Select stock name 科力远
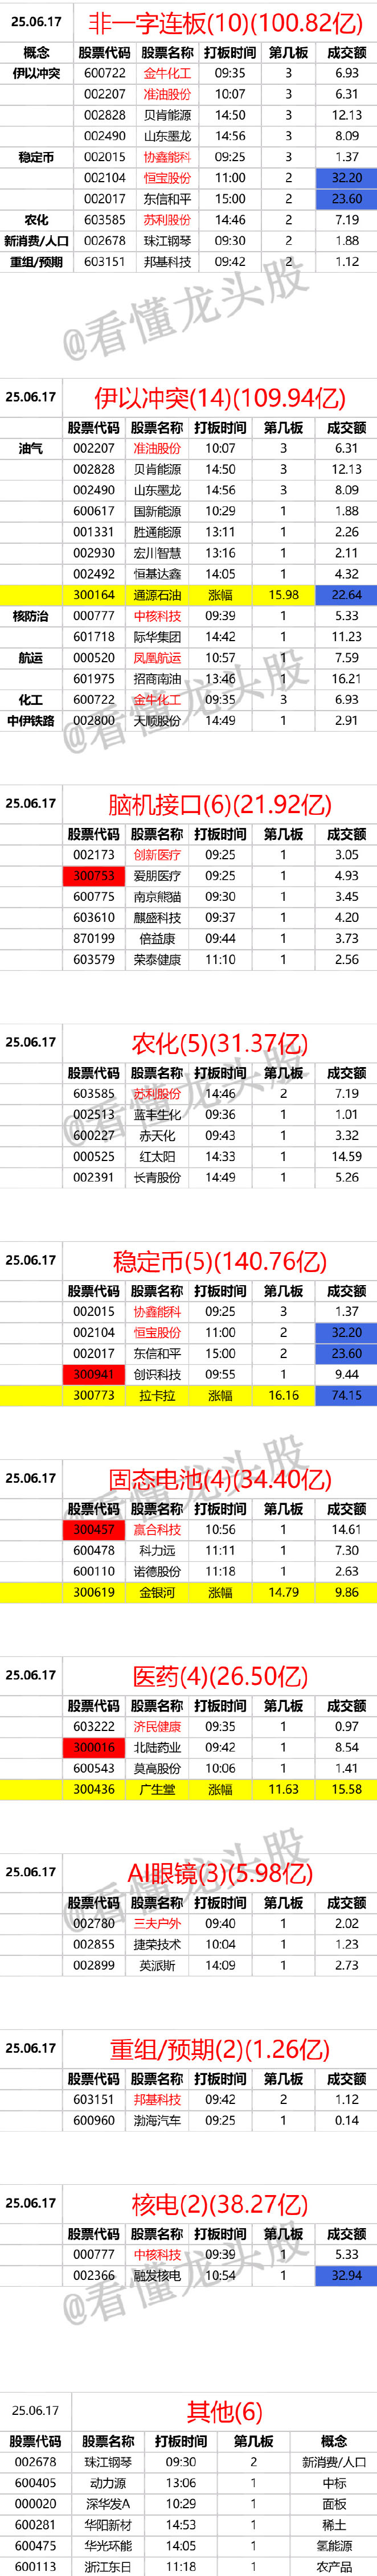The image size is (377, 2576). pyautogui.click(x=157, y=1551)
